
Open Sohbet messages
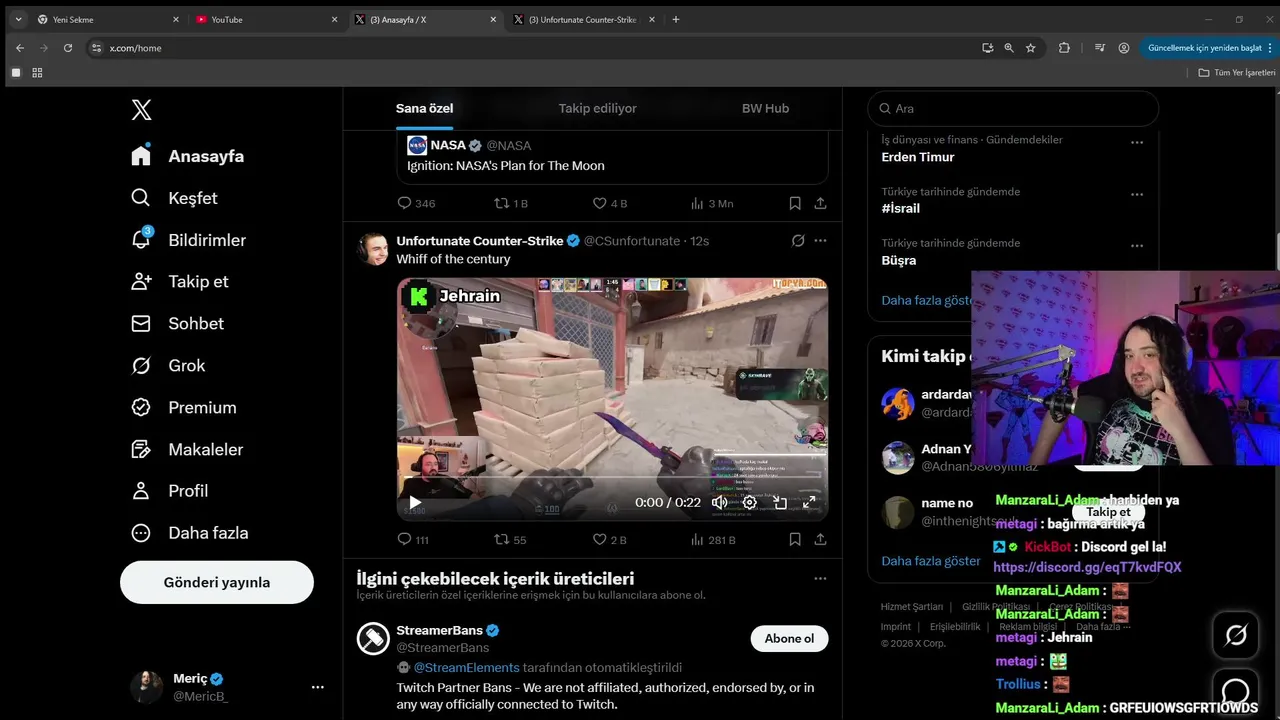point(177,323)
